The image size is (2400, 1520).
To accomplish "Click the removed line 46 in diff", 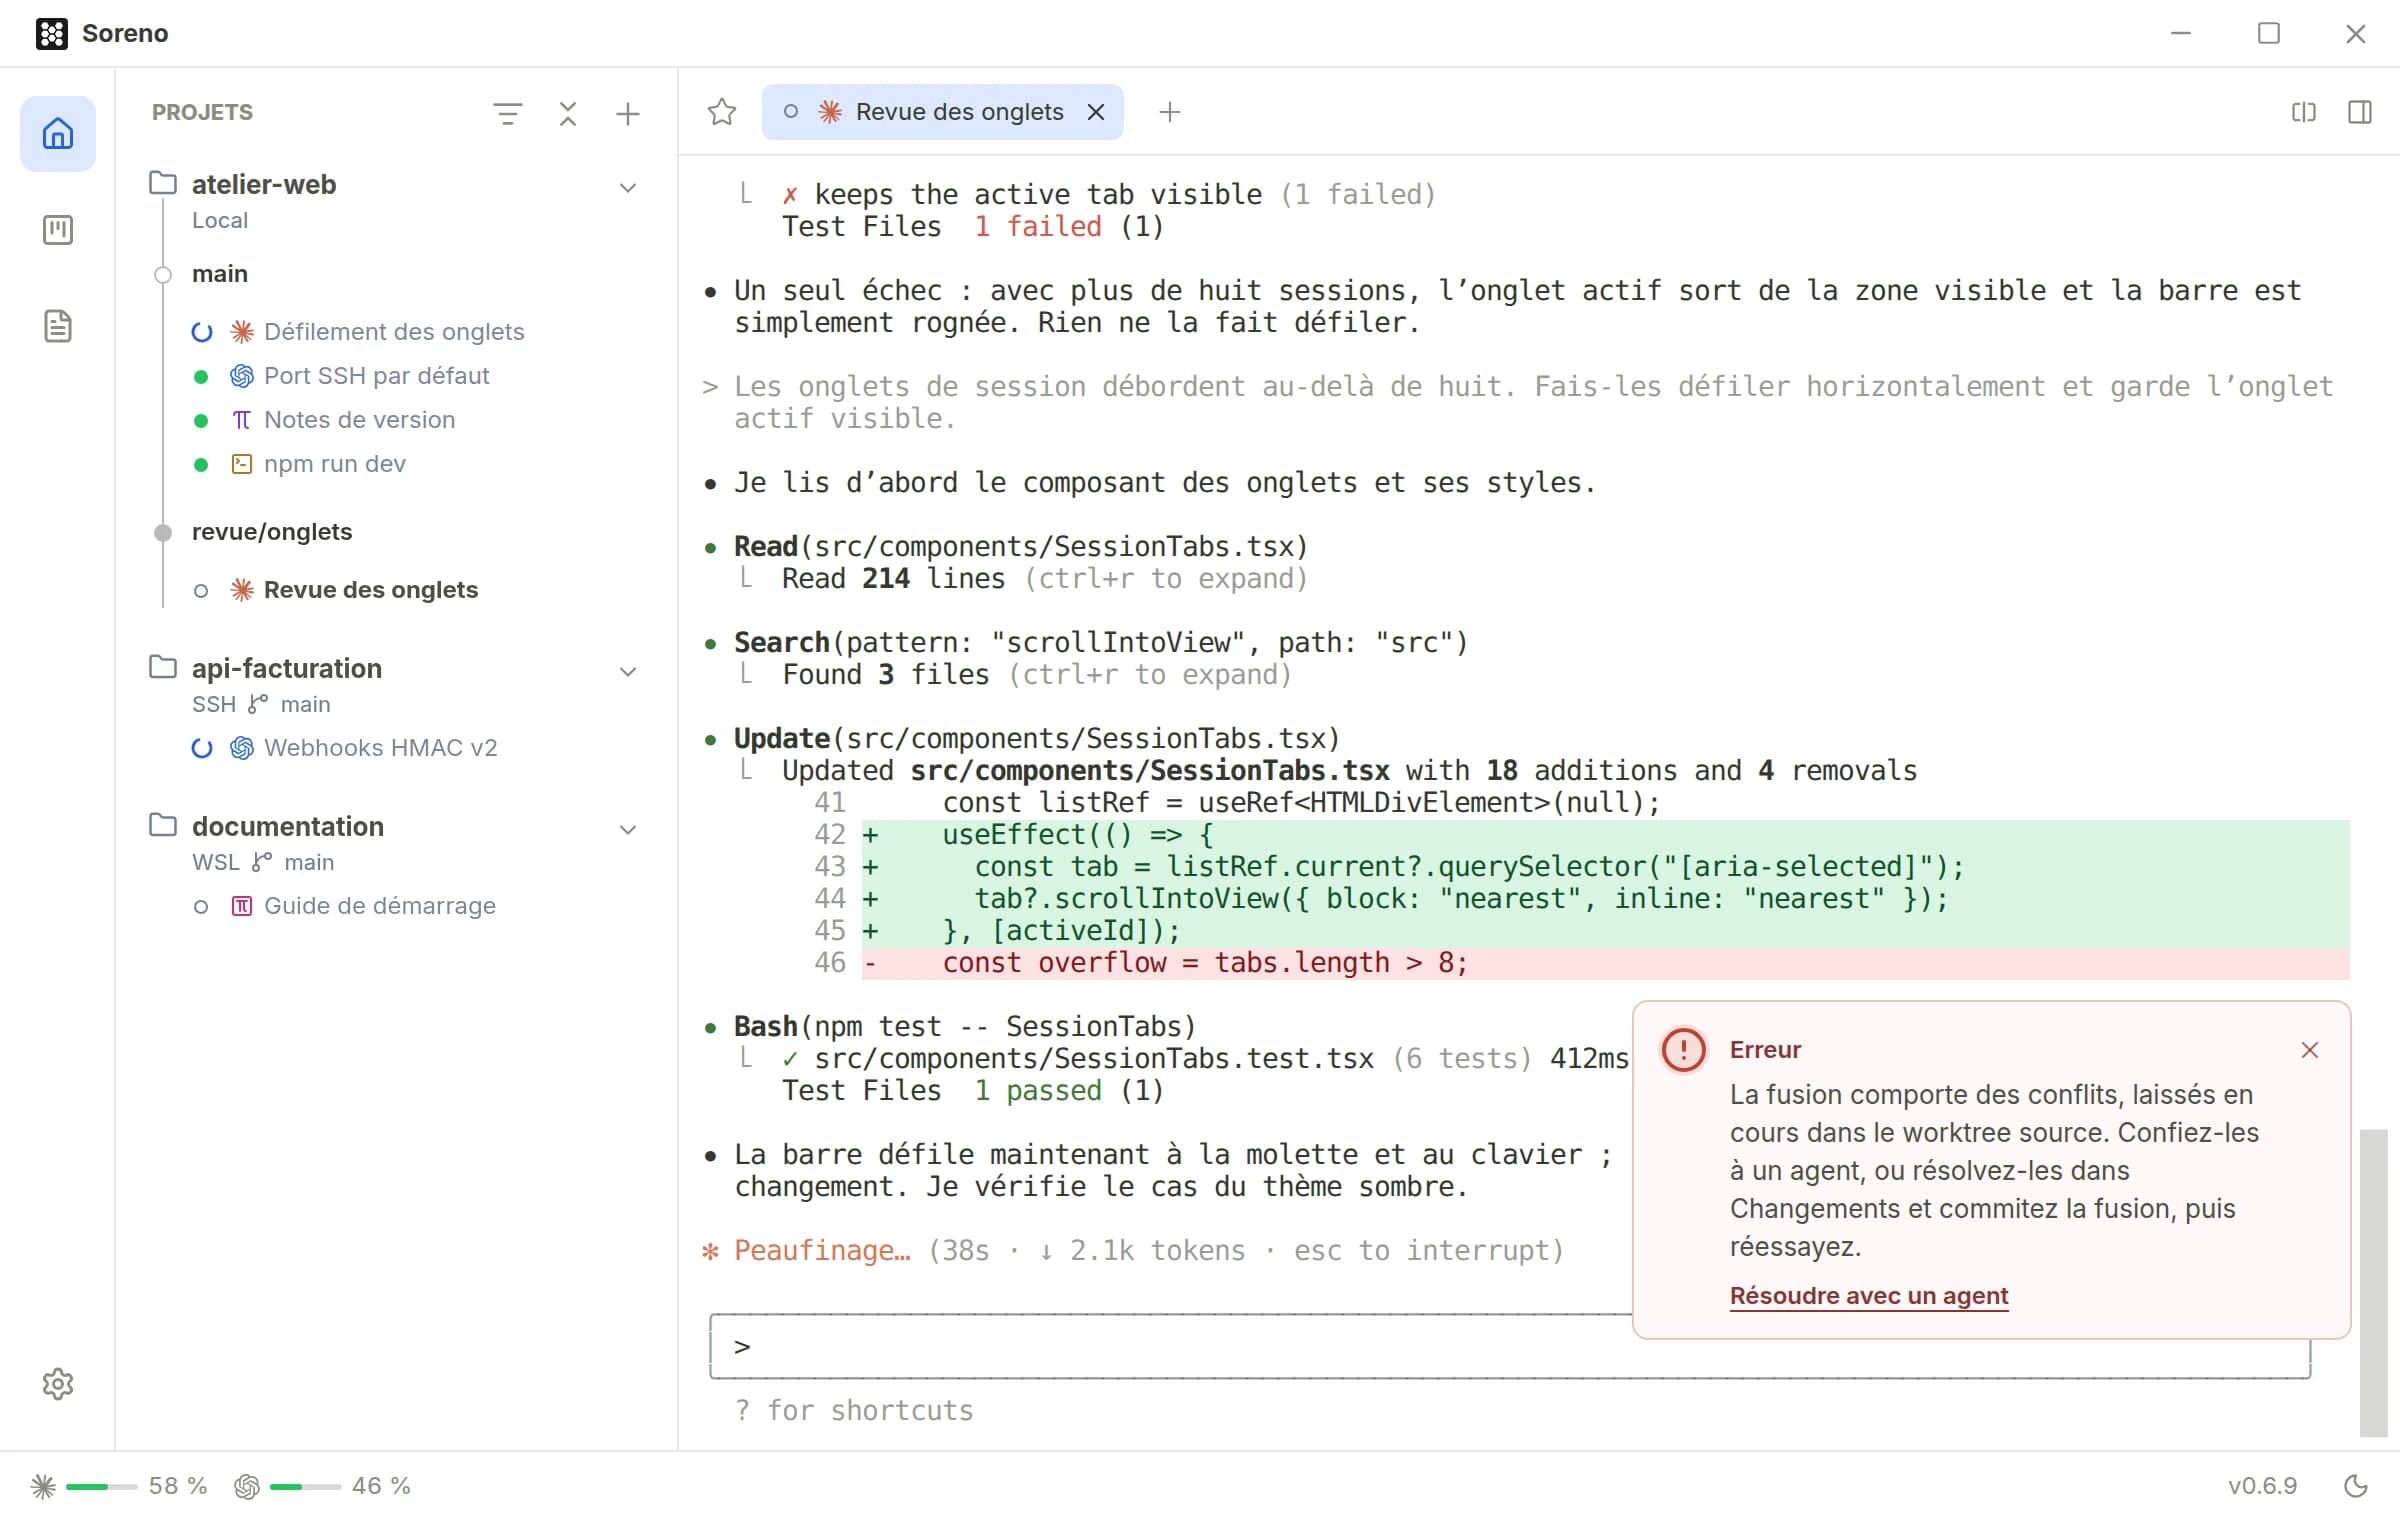I will (x=1606, y=963).
